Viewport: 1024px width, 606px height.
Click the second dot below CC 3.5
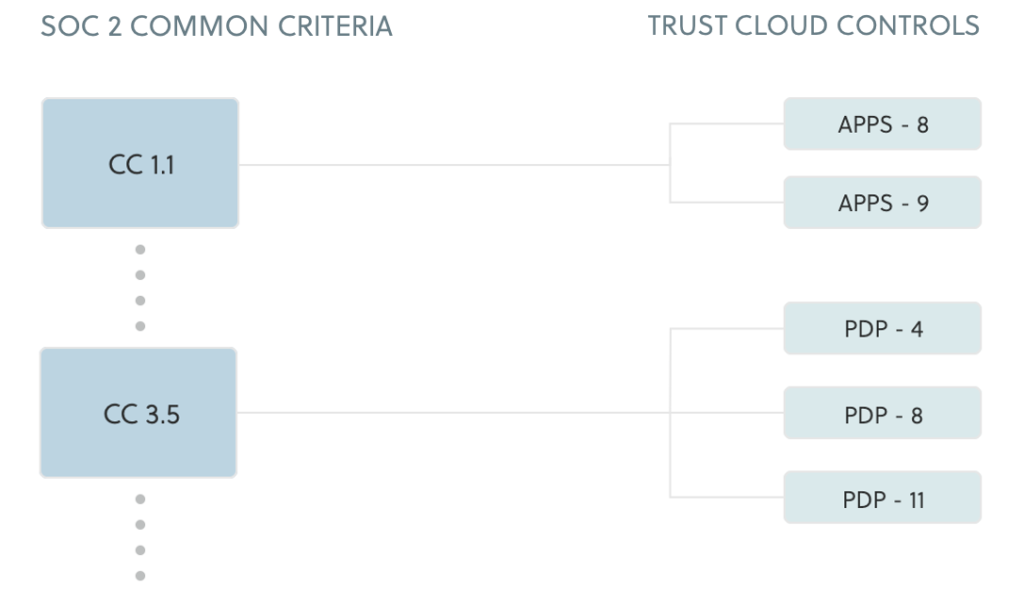(x=140, y=524)
